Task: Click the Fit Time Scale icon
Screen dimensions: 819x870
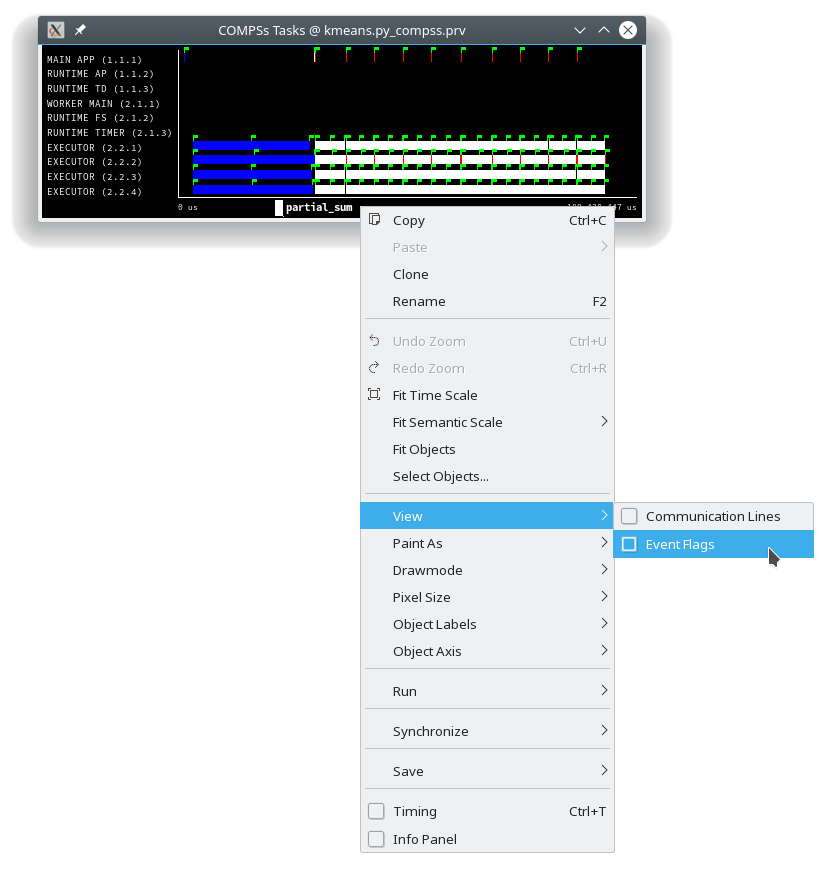Action: [375, 394]
